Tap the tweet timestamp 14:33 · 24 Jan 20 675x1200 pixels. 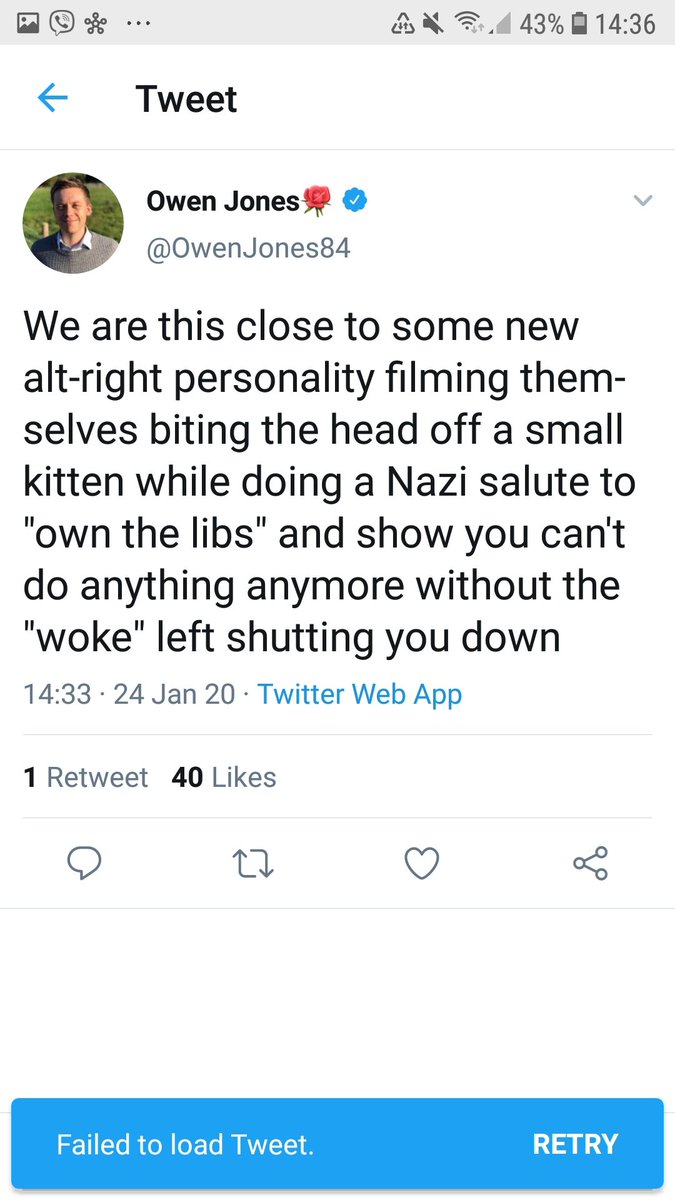tap(129, 693)
